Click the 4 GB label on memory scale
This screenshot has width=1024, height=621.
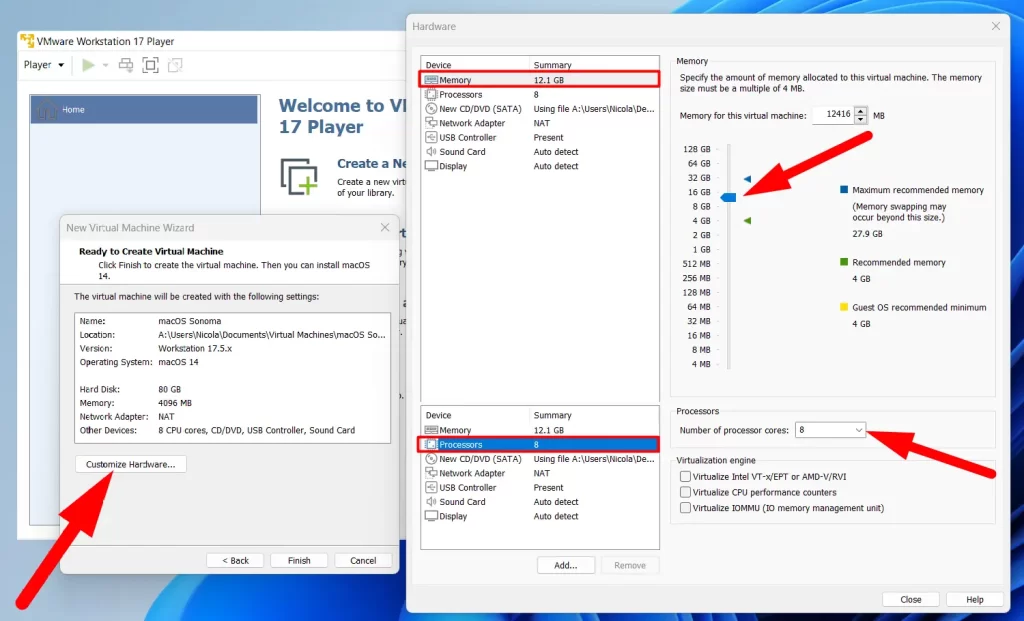pos(701,221)
